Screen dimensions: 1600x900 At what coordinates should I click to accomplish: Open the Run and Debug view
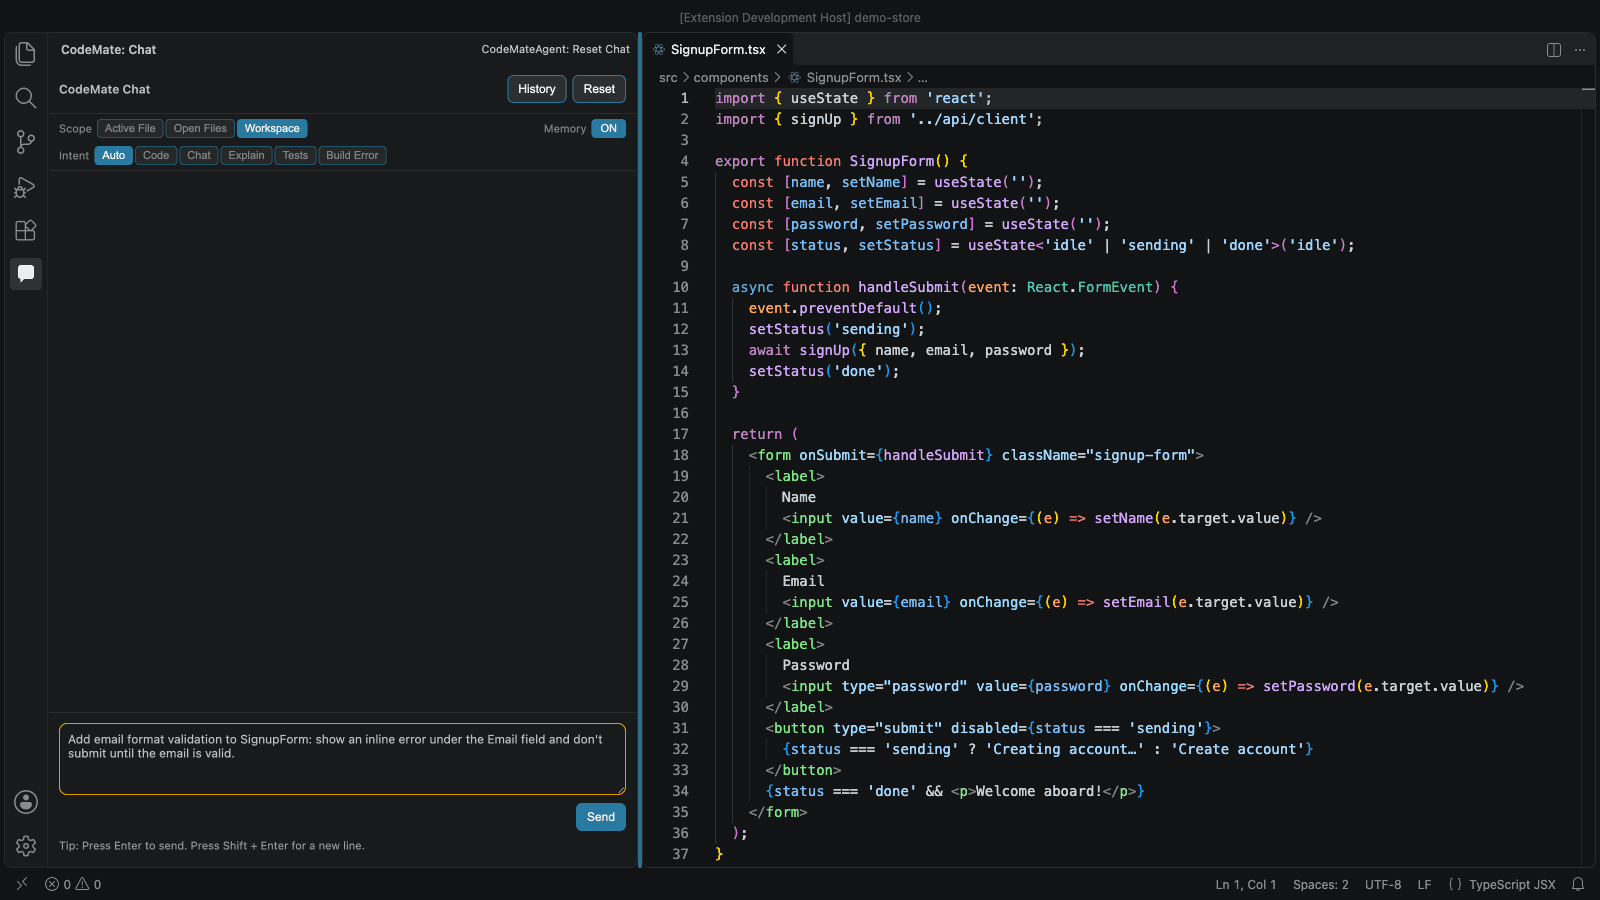tap(26, 186)
